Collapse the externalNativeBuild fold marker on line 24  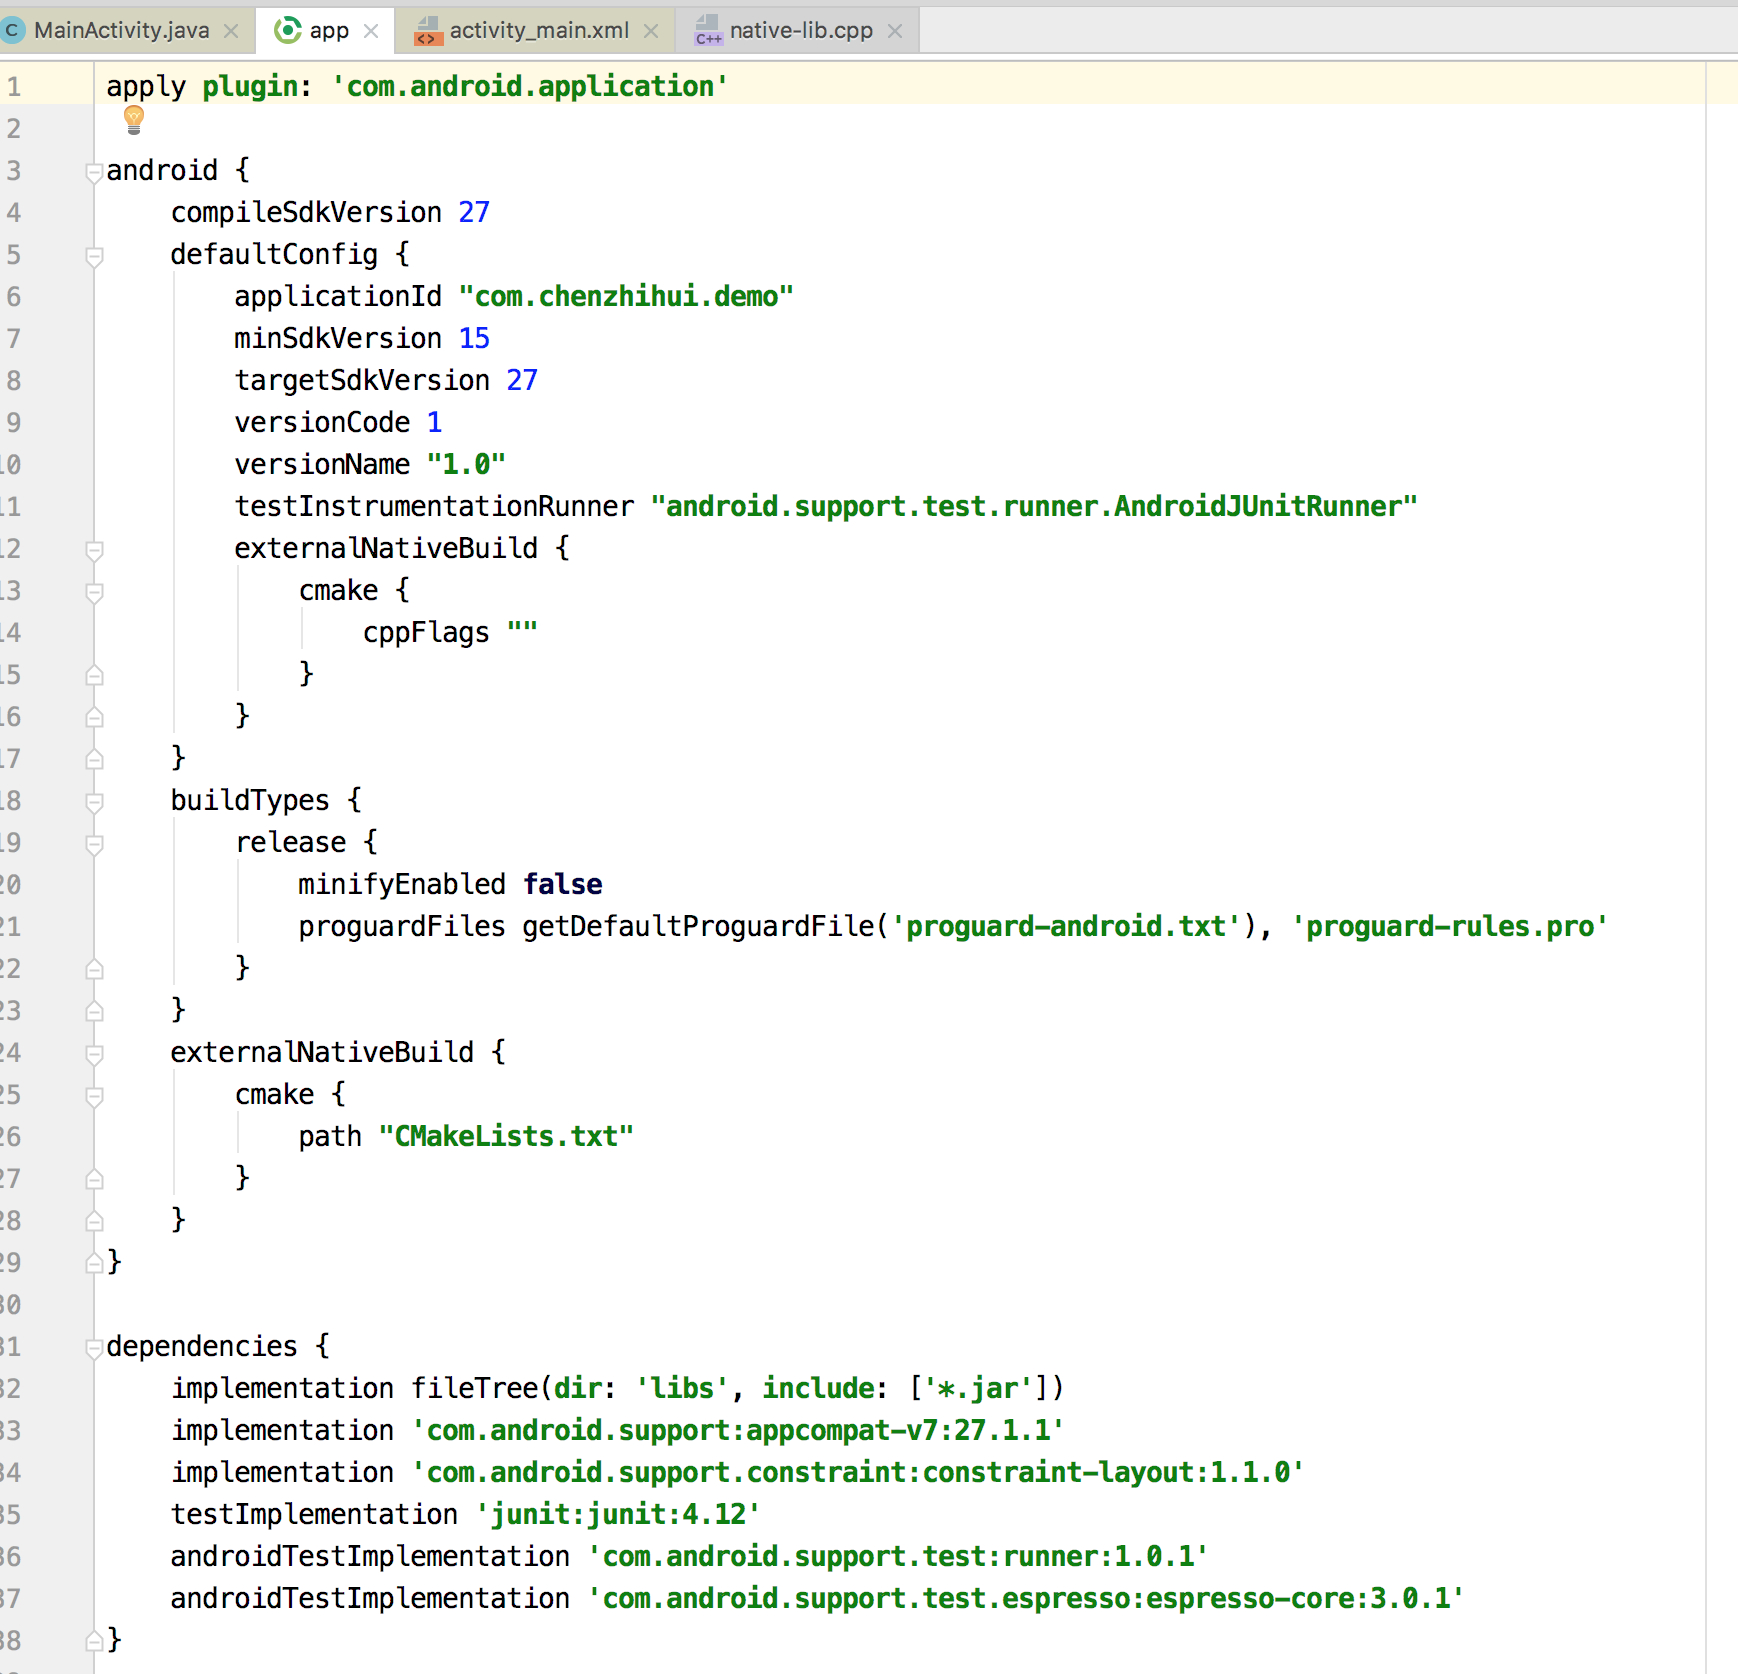click(94, 1054)
